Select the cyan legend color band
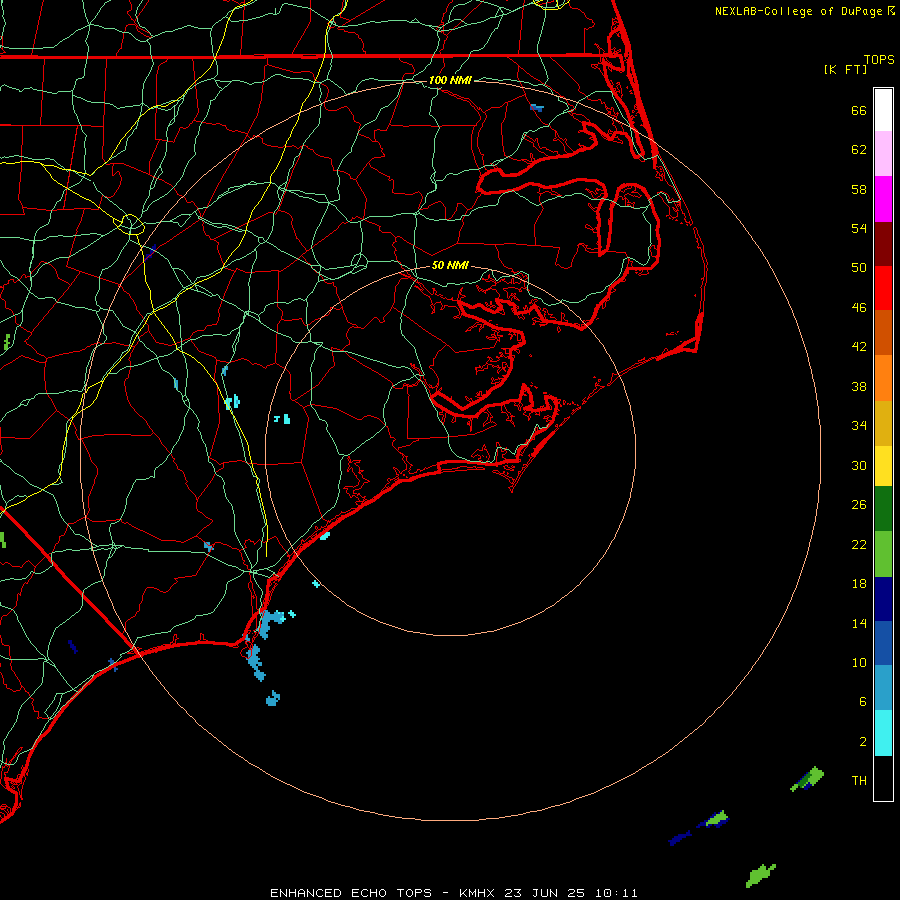Viewport: 900px width, 900px height. tap(883, 733)
